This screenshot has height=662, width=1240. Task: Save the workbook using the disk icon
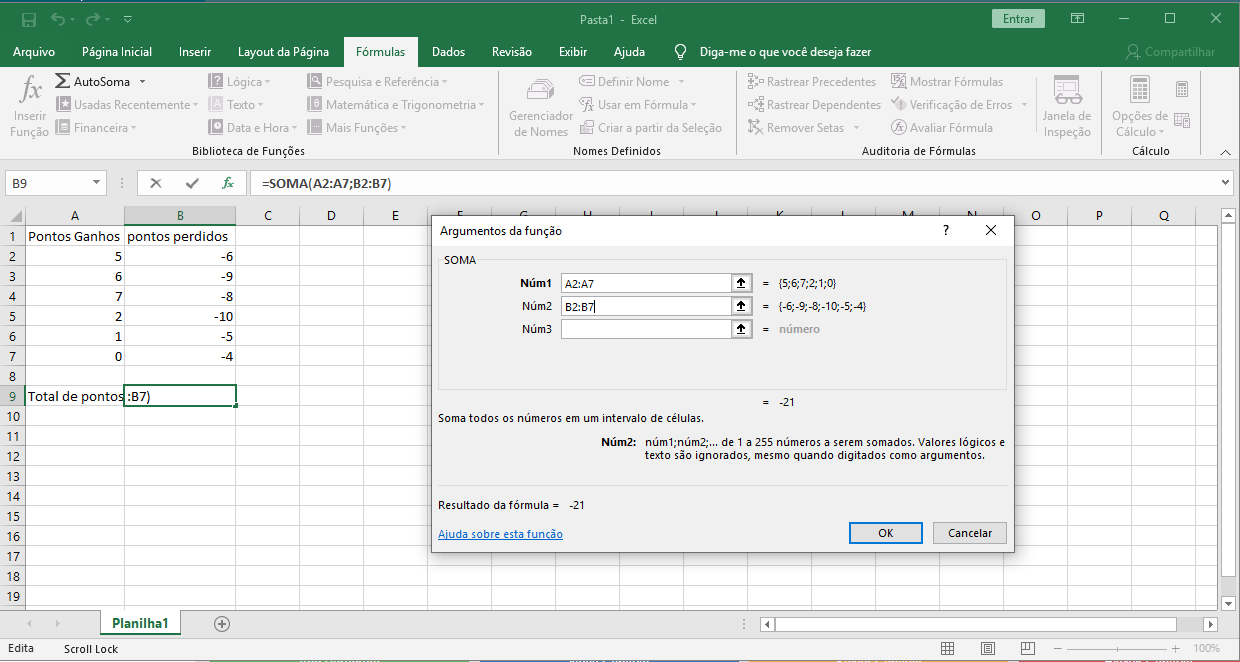click(x=29, y=19)
